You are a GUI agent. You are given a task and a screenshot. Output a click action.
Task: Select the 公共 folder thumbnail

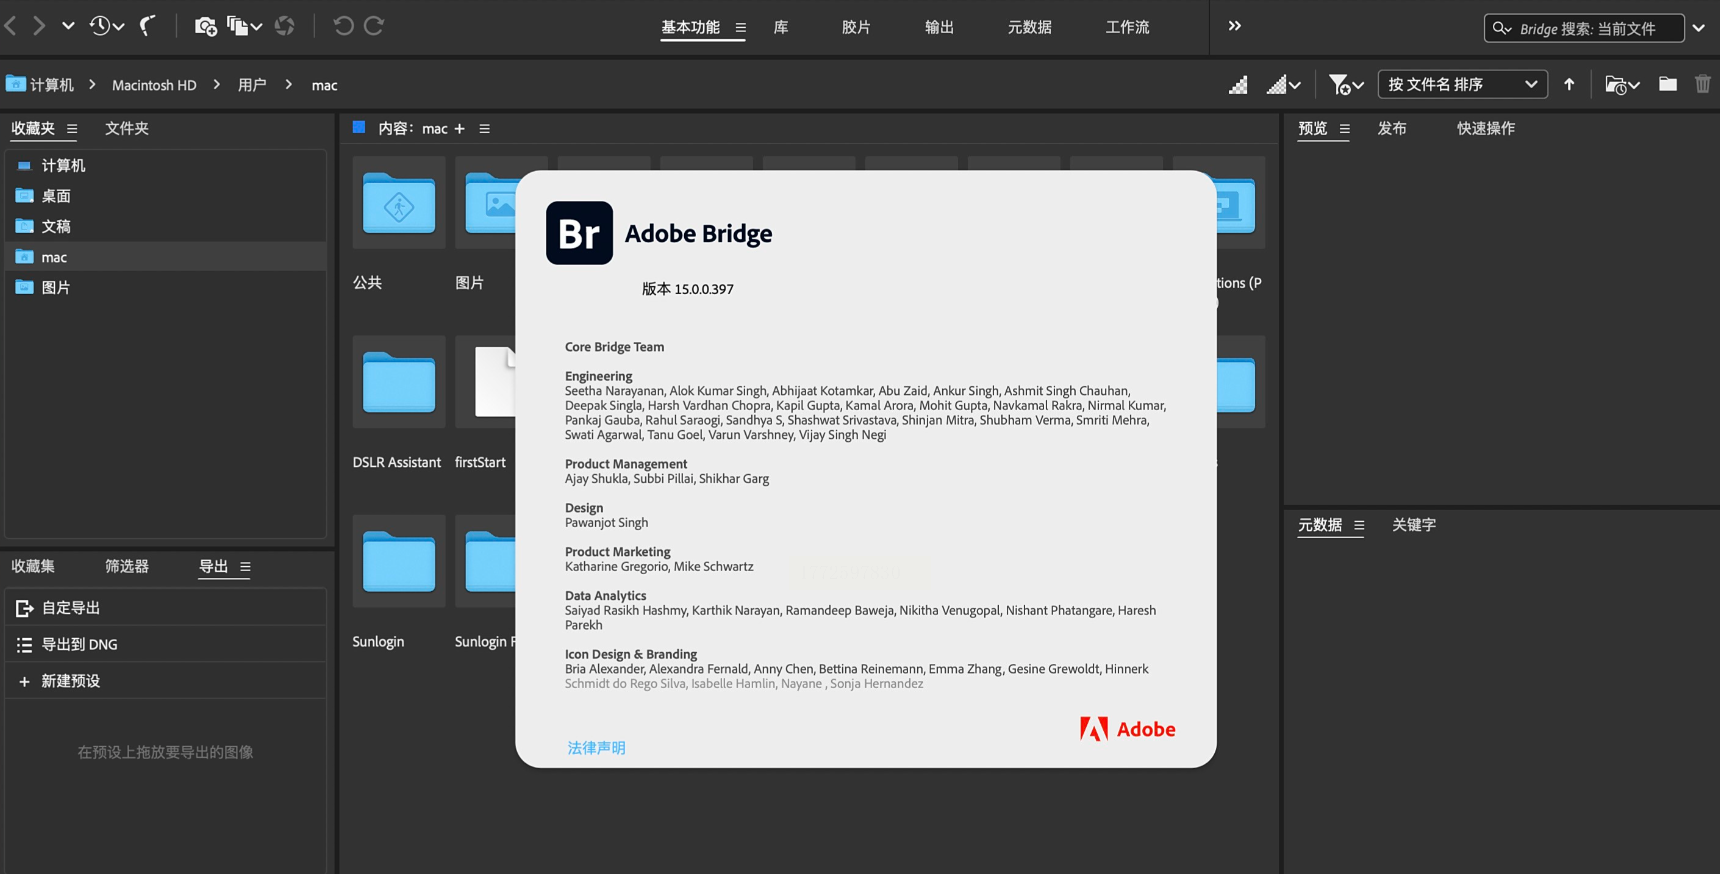399,203
